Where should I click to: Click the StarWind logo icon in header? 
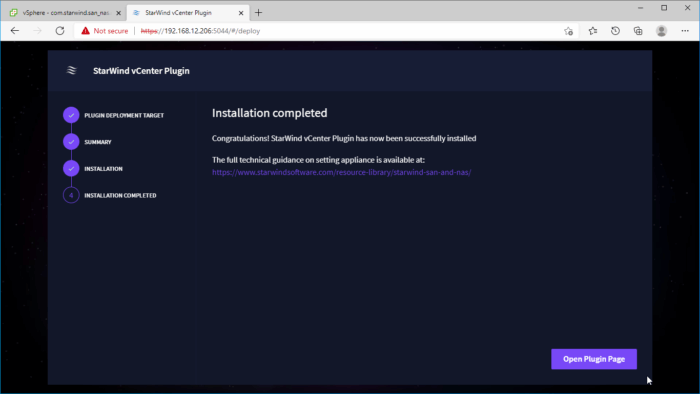tap(71, 71)
